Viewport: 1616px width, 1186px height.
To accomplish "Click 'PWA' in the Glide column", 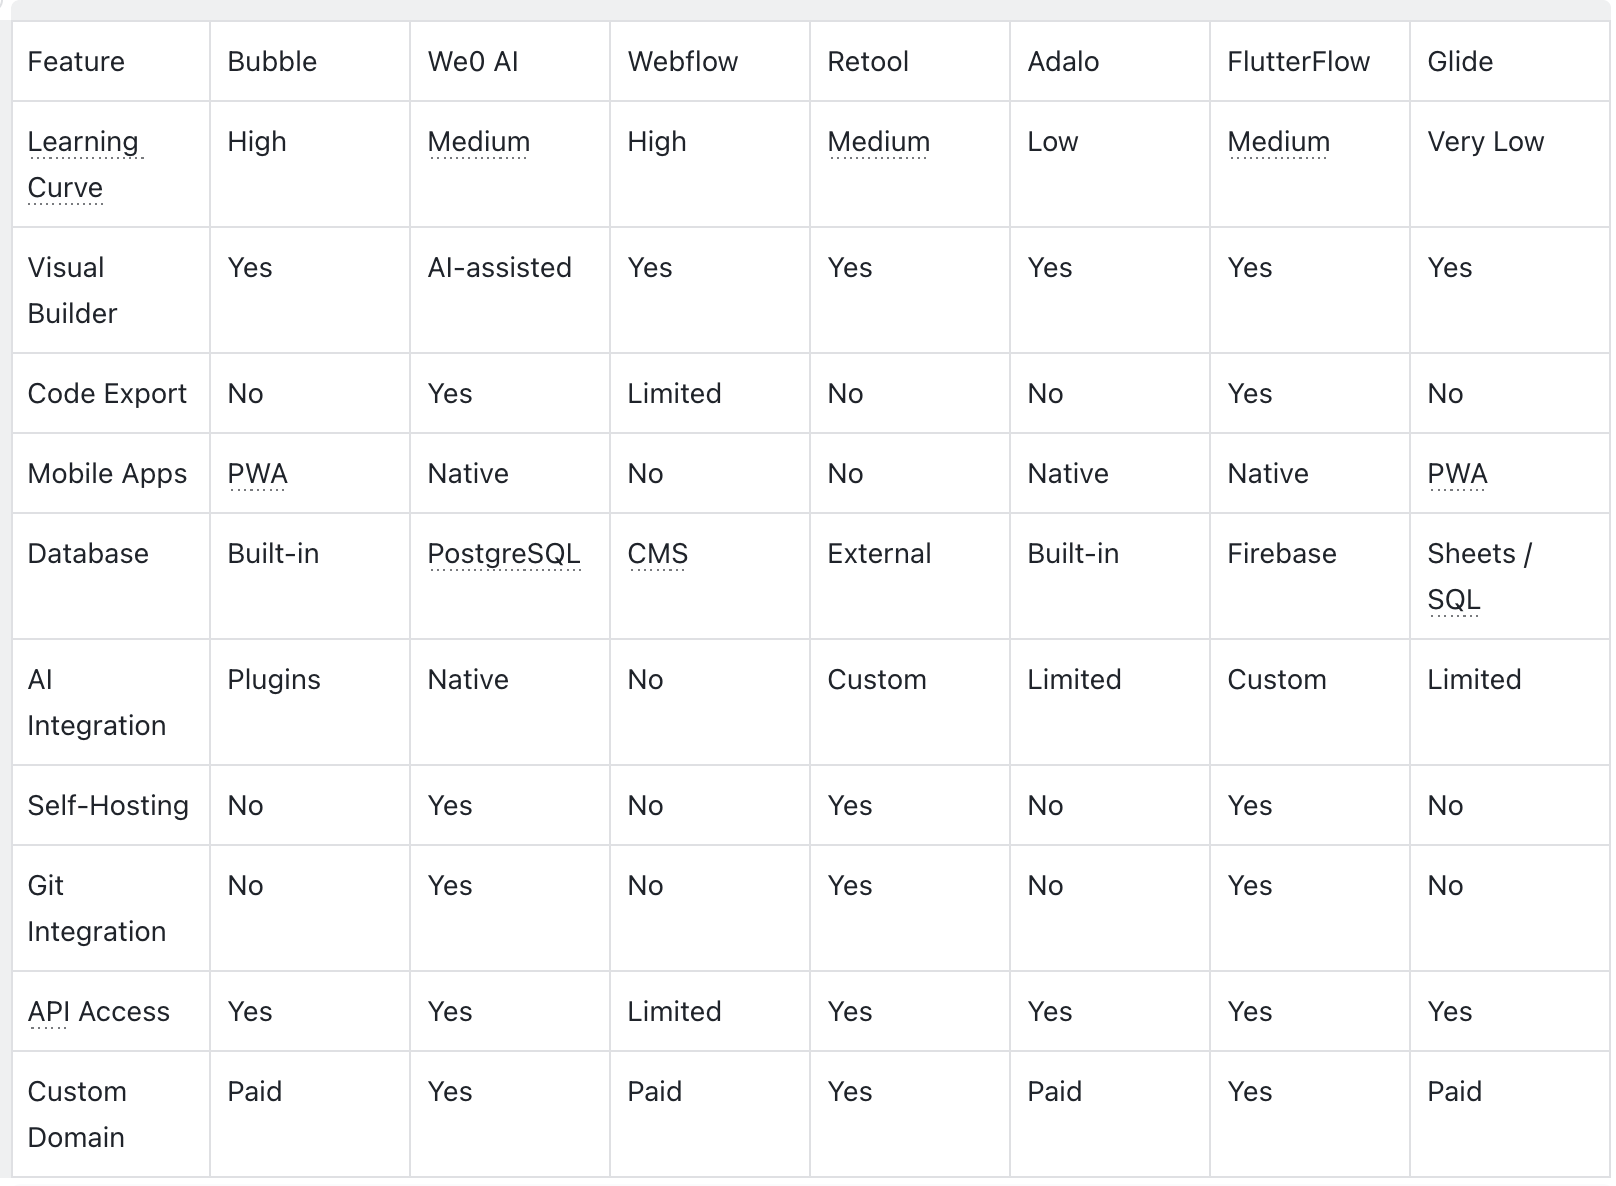I will point(1457,474).
